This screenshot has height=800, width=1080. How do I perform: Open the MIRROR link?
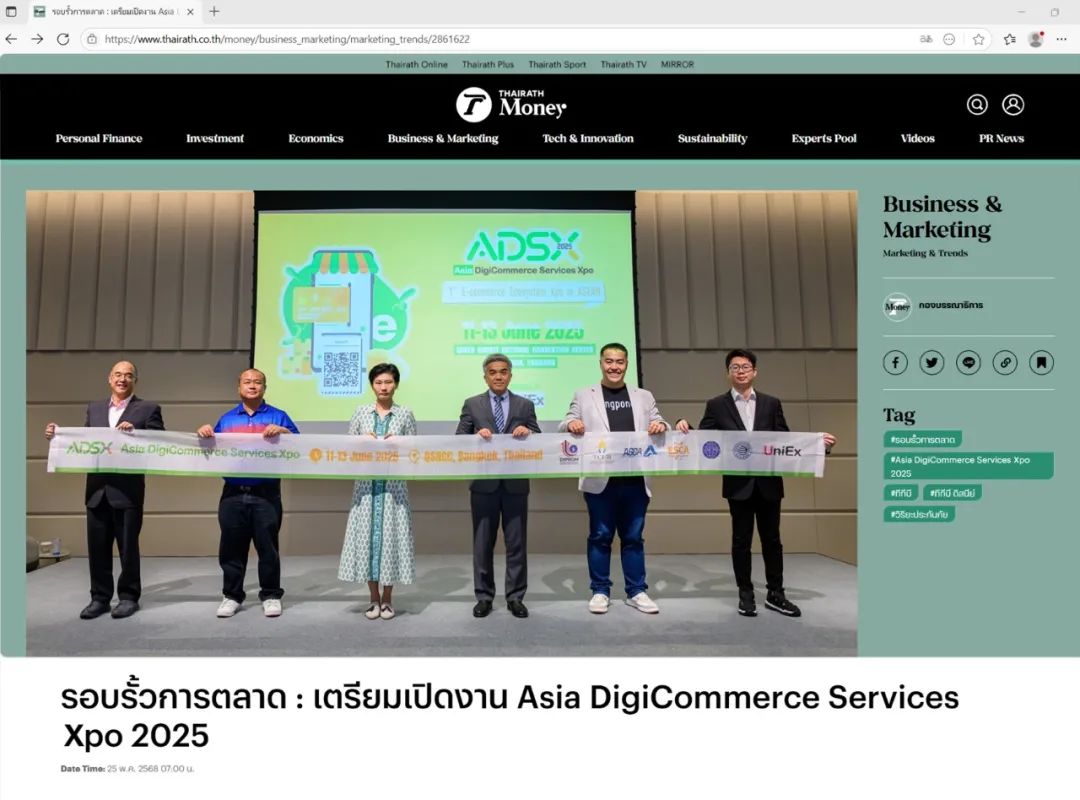(677, 64)
